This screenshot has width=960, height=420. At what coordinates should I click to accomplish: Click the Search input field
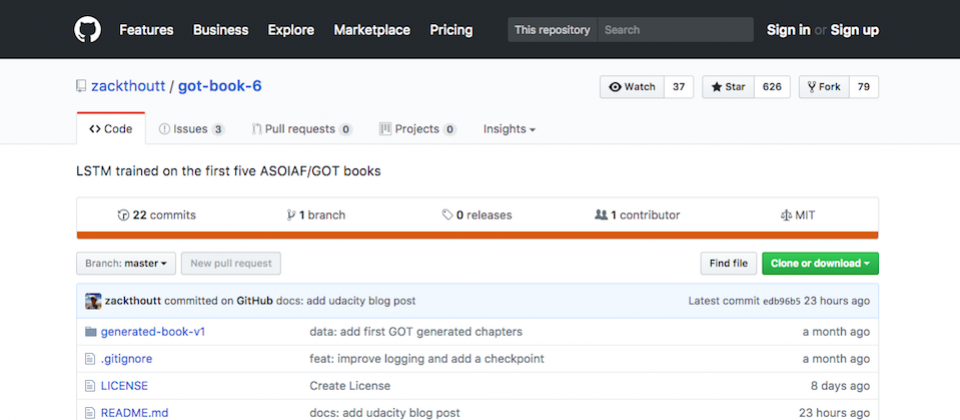coord(675,29)
